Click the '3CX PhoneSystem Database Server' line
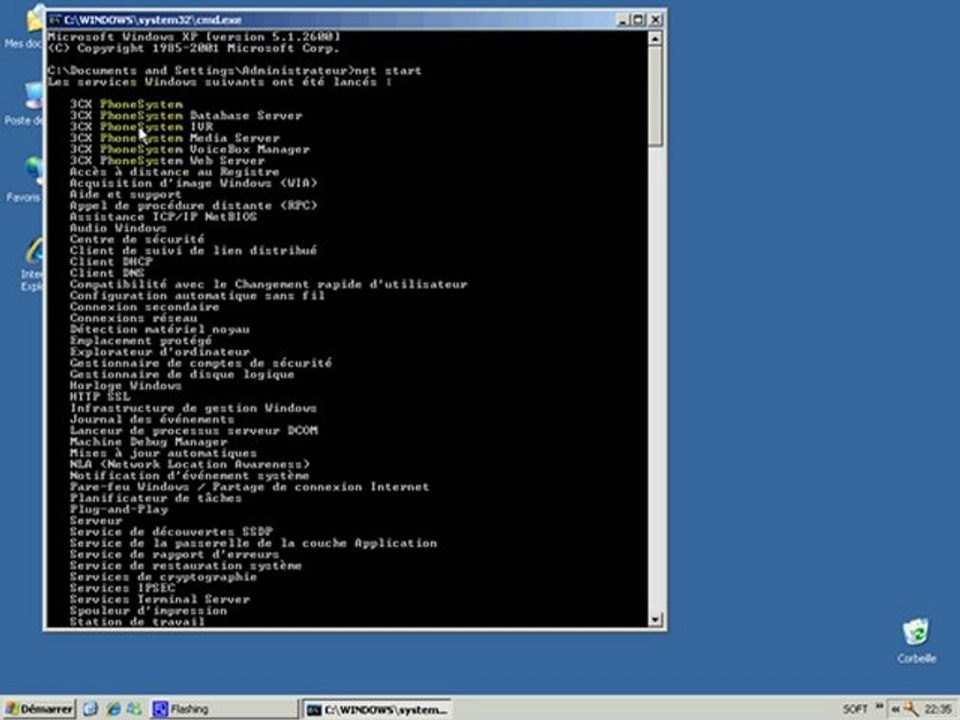This screenshot has height=720, width=960. tap(186, 116)
